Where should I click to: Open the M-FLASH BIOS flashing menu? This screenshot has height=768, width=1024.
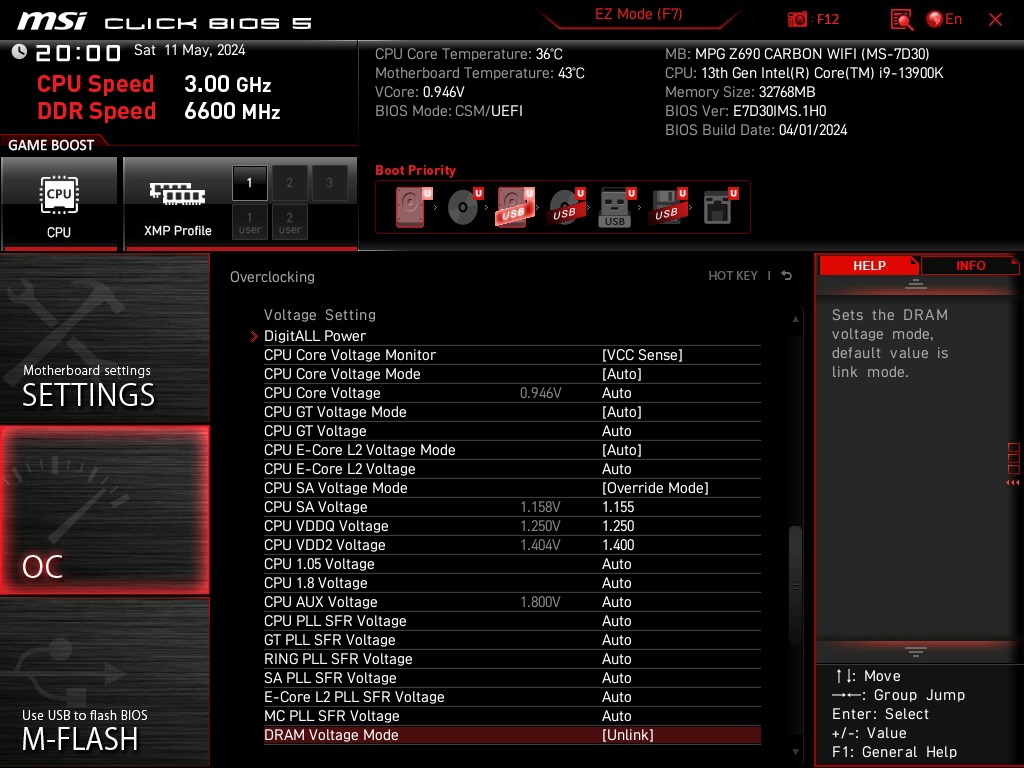[104, 682]
